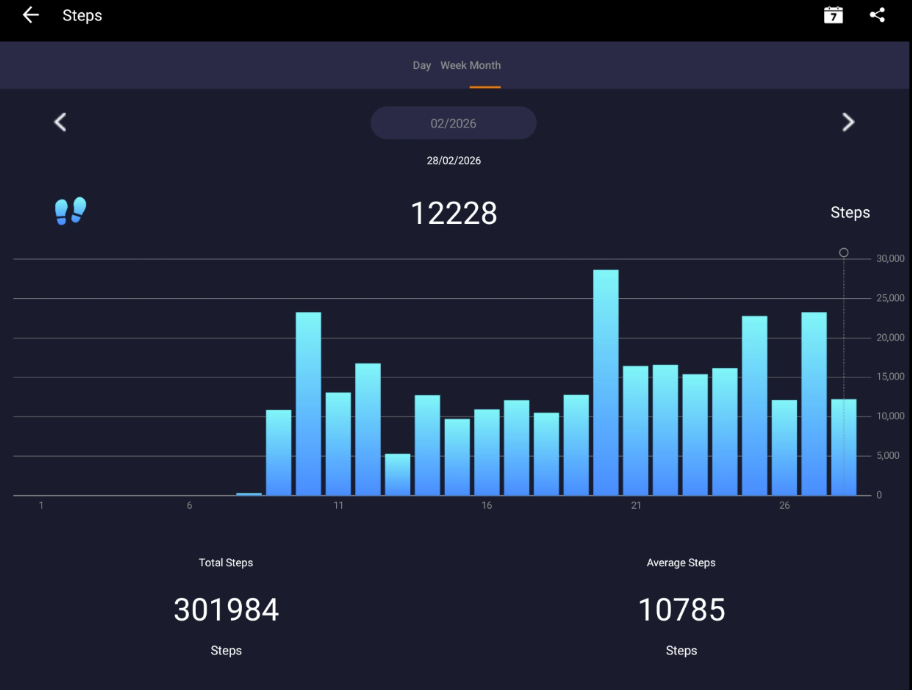This screenshot has width=912, height=690.
Task: Select the shortest full bar on day 13
Action: pyautogui.click(x=398, y=475)
